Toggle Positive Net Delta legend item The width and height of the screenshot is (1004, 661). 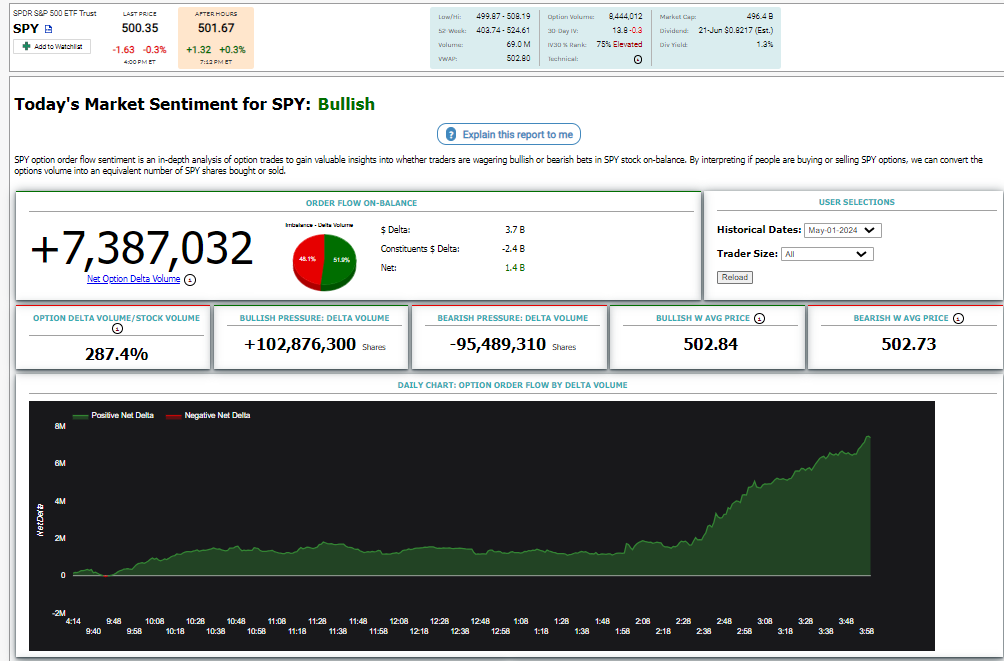click(114, 416)
